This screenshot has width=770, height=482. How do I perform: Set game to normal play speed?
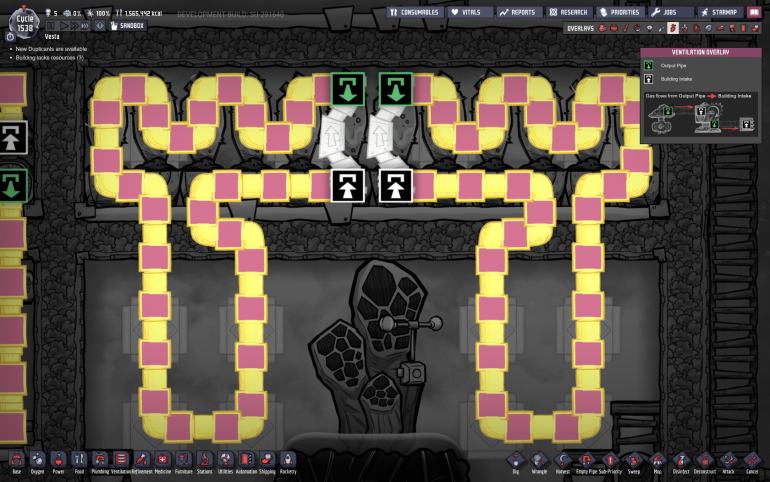pyautogui.click(x=64, y=26)
